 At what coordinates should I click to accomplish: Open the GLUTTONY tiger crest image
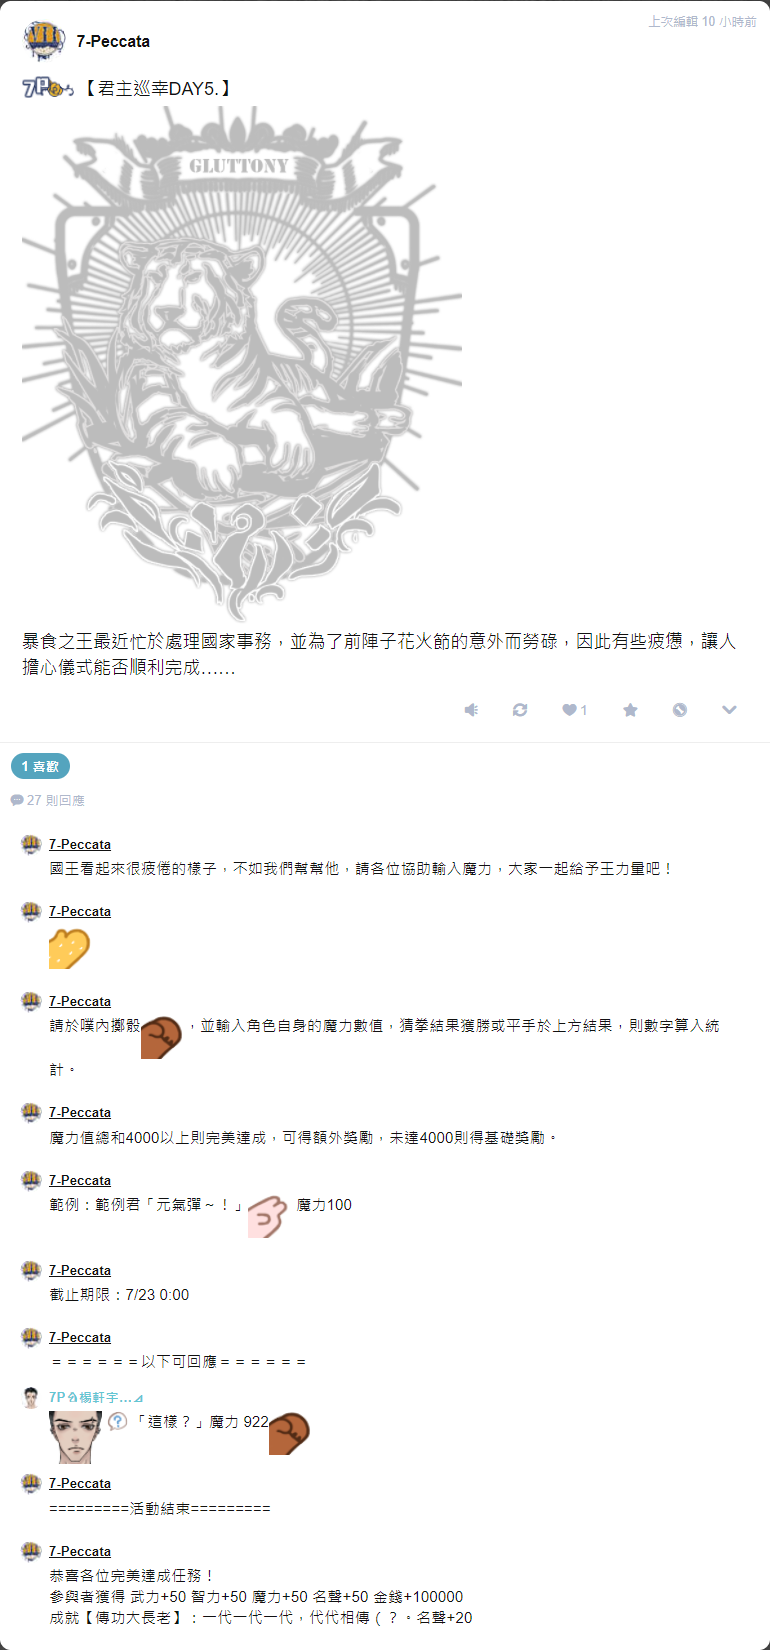242,364
